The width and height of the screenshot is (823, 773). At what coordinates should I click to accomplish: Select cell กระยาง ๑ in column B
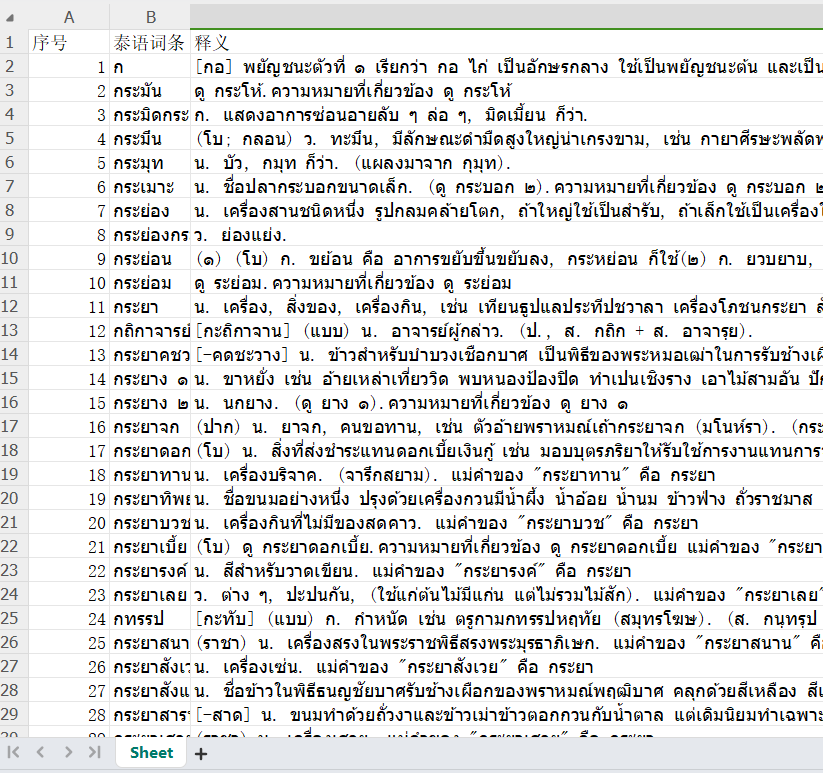click(x=150, y=378)
